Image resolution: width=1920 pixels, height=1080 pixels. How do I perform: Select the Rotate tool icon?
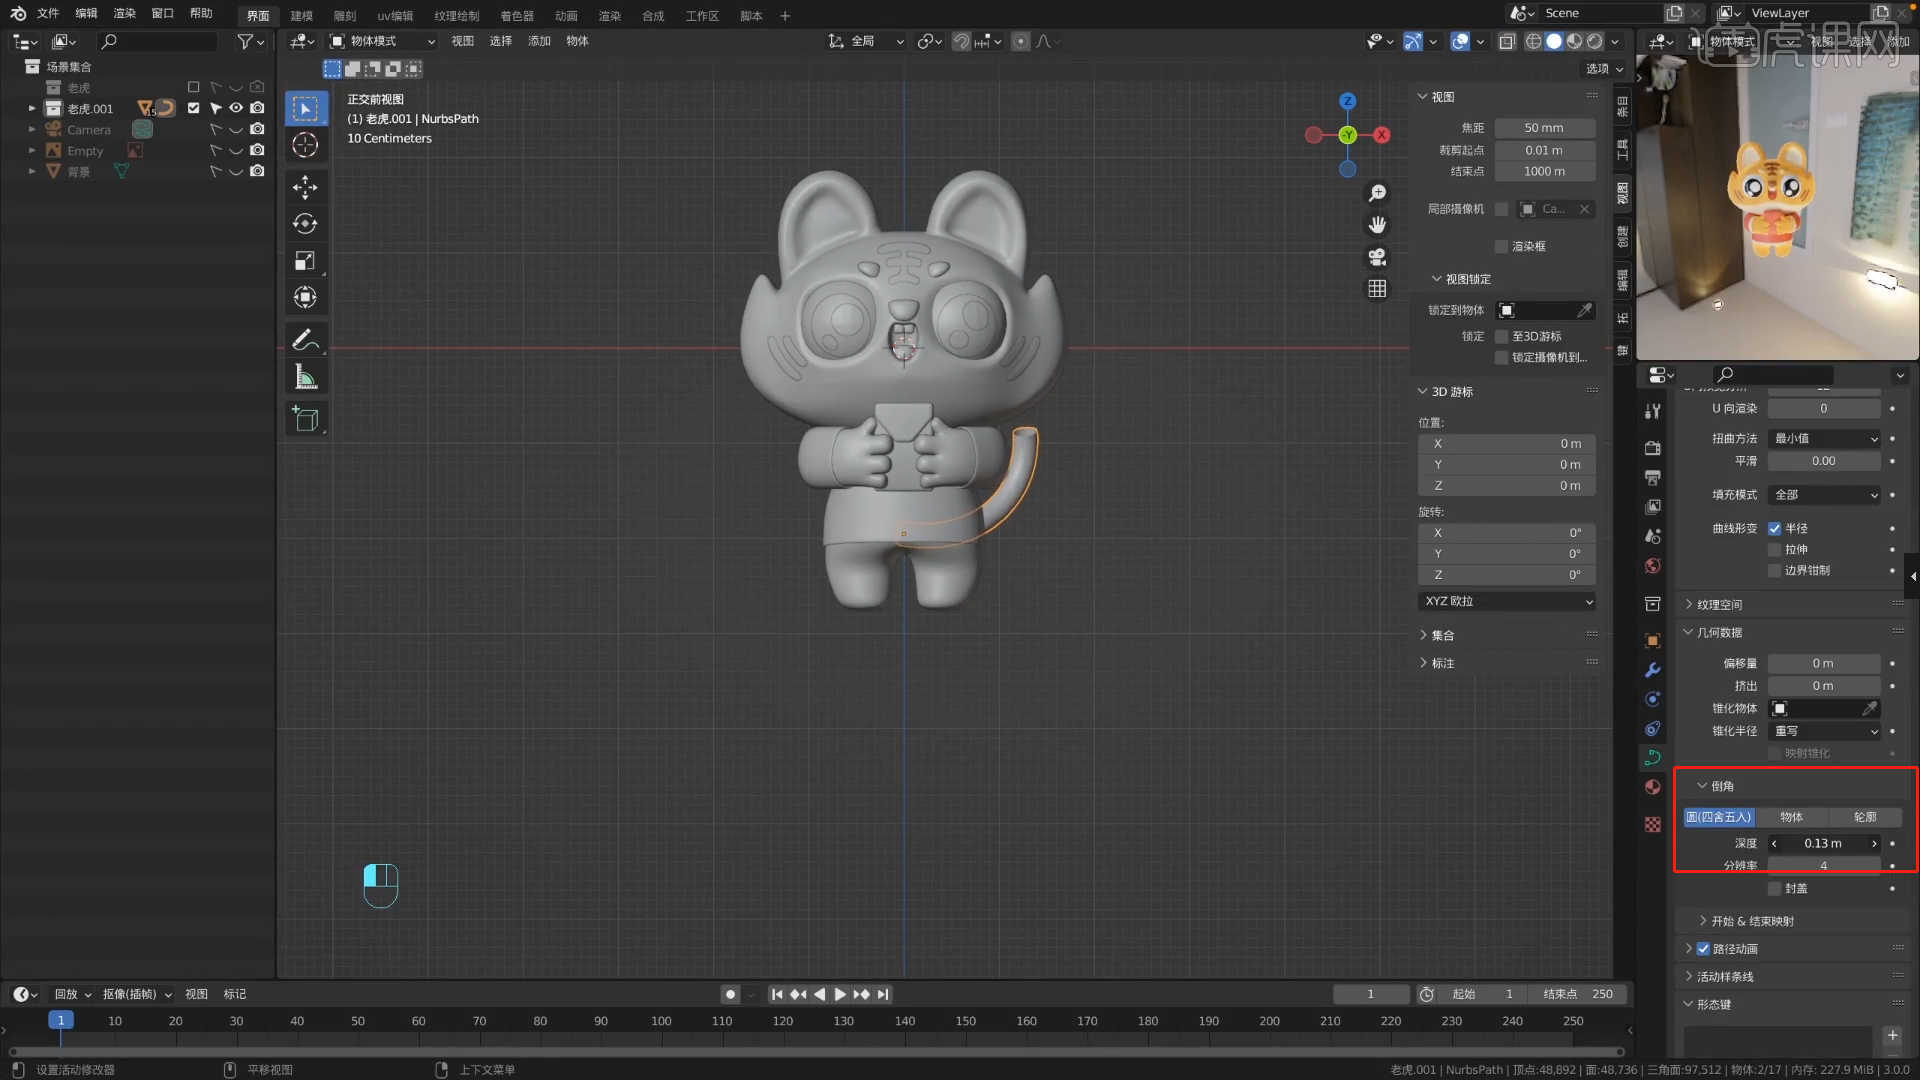[x=305, y=224]
